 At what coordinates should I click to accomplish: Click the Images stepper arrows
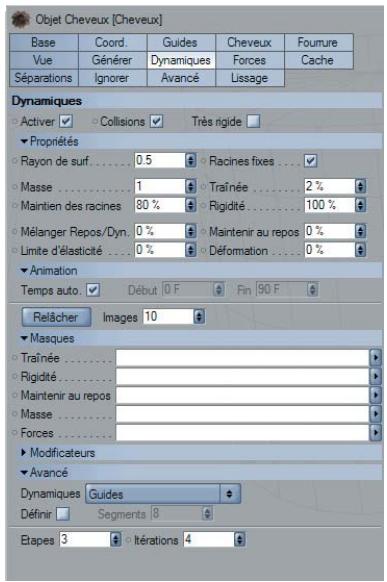tap(199, 317)
